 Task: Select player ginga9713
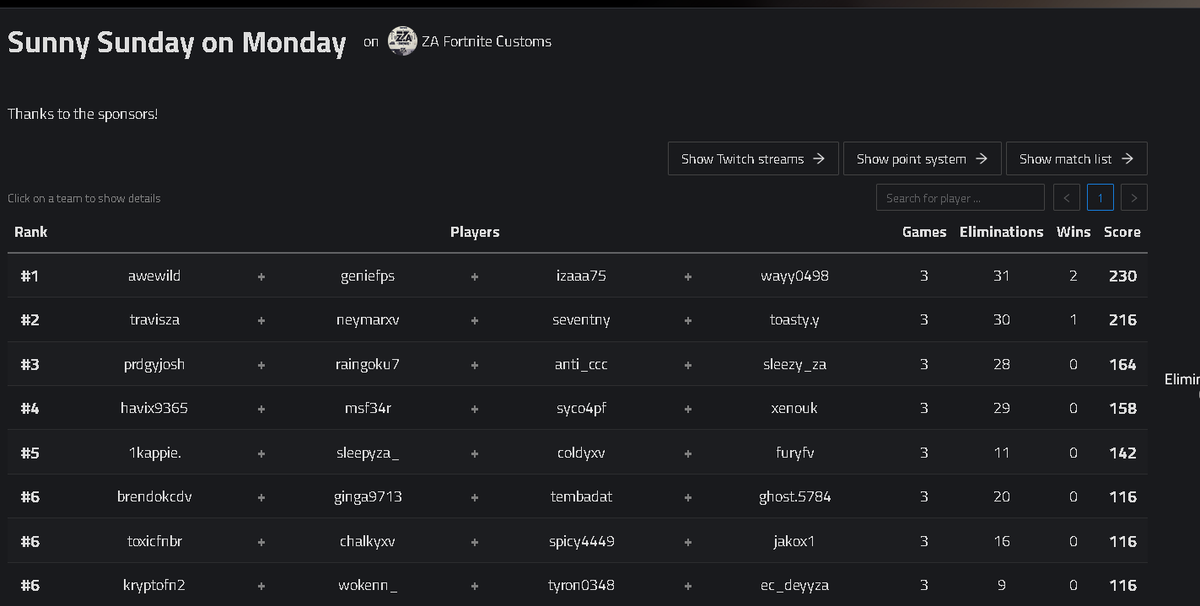click(368, 497)
